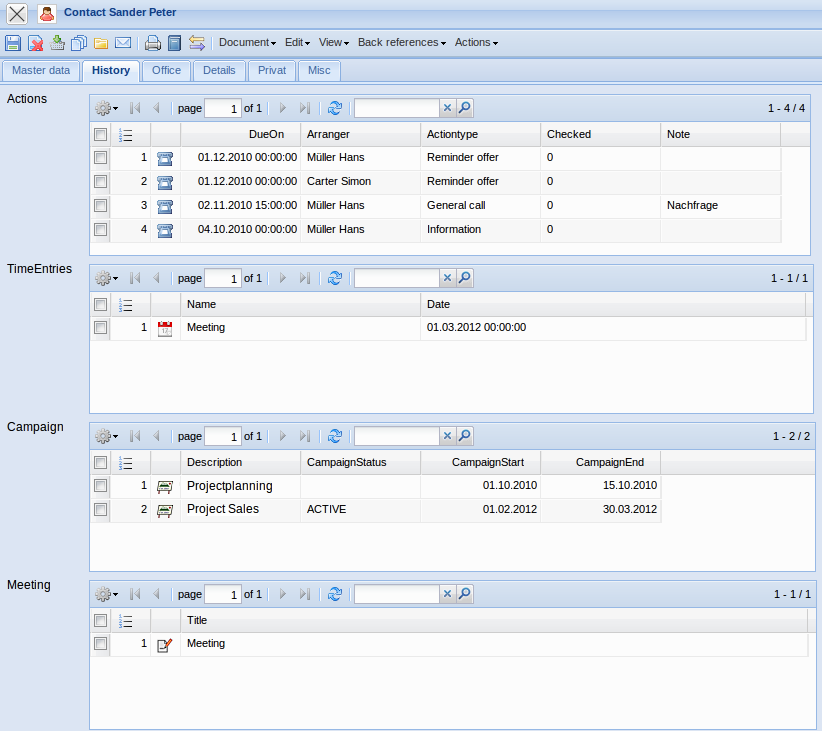Open the Details tab

219,71
